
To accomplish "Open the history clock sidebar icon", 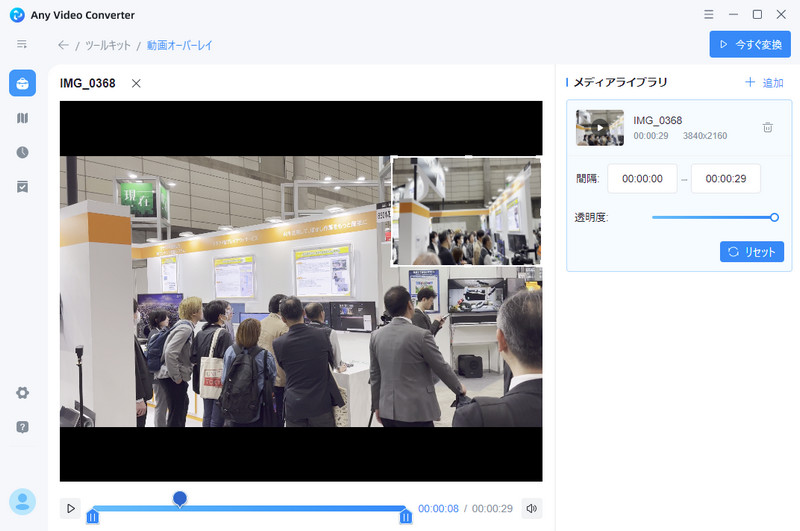I will pyautogui.click(x=22, y=153).
